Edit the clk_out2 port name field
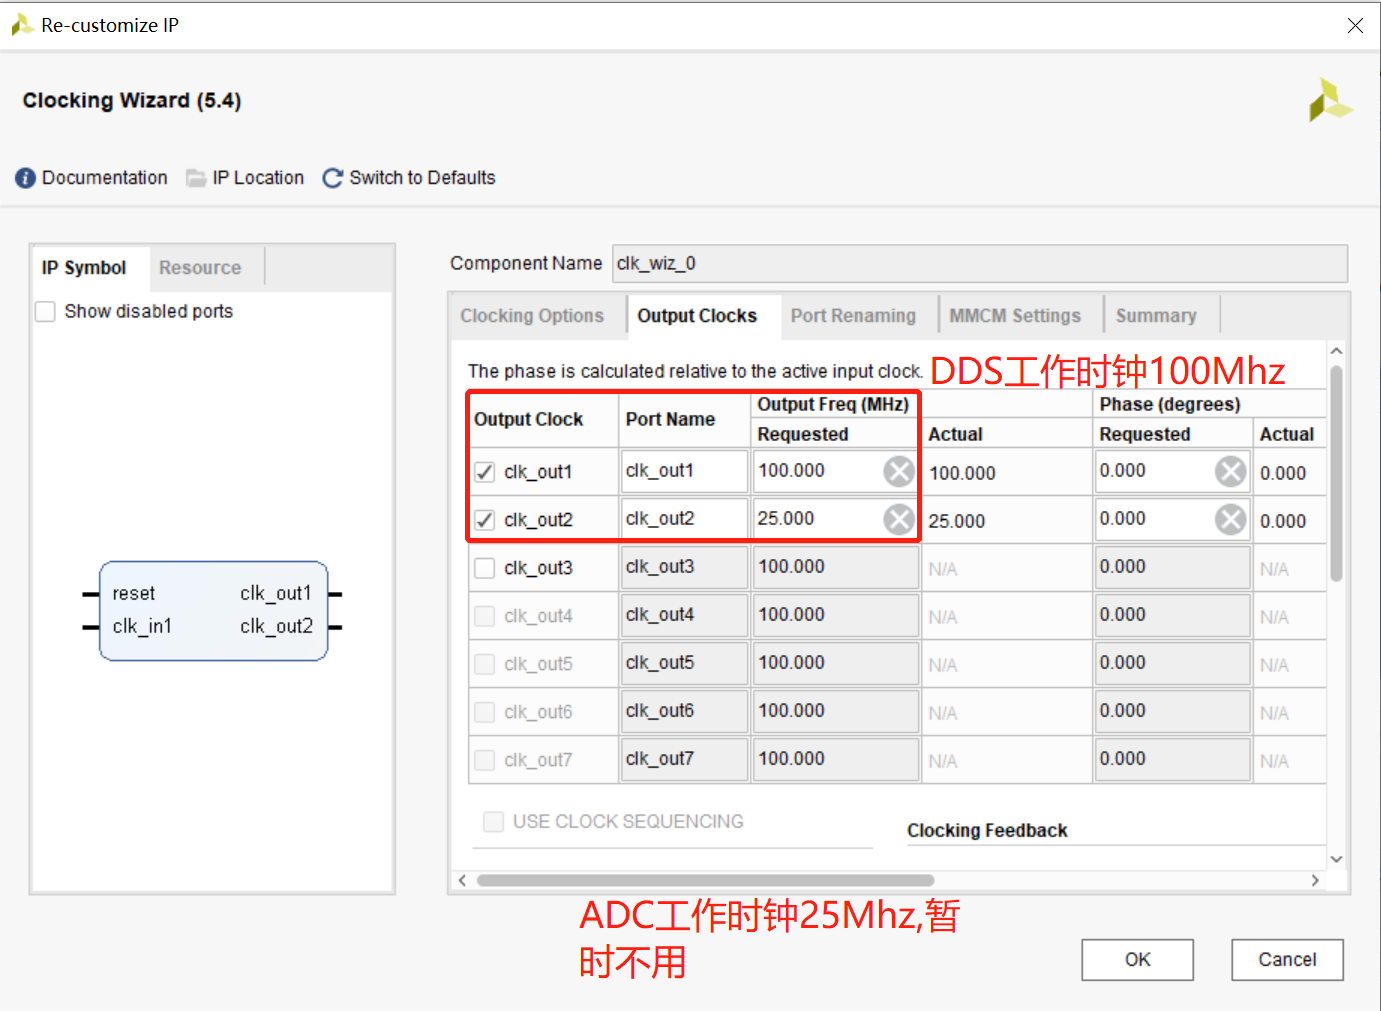Screen dimensions: 1381x1011 tap(685, 519)
